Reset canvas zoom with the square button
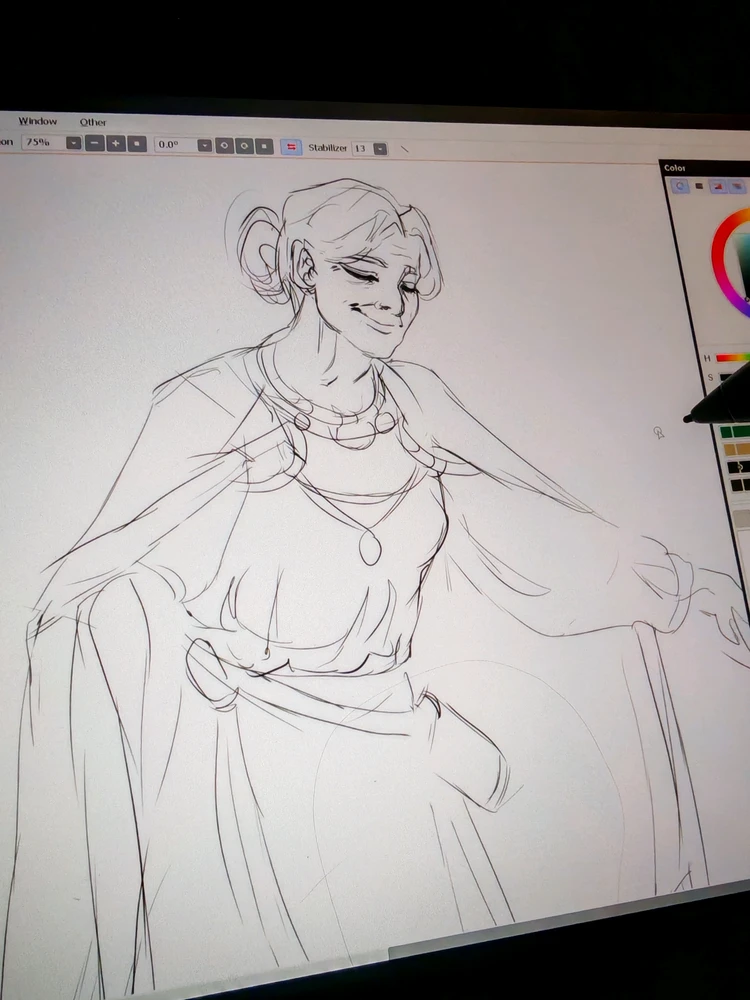The height and width of the screenshot is (1000, 750). (136, 144)
